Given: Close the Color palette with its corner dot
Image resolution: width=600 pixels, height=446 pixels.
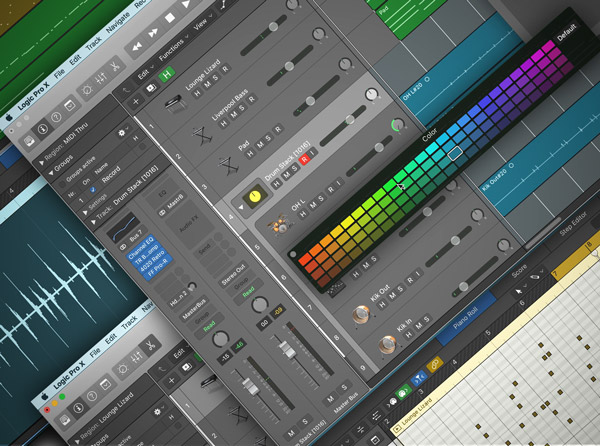Looking at the screenshot, I should pyautogui.click(x=293, y=254).
